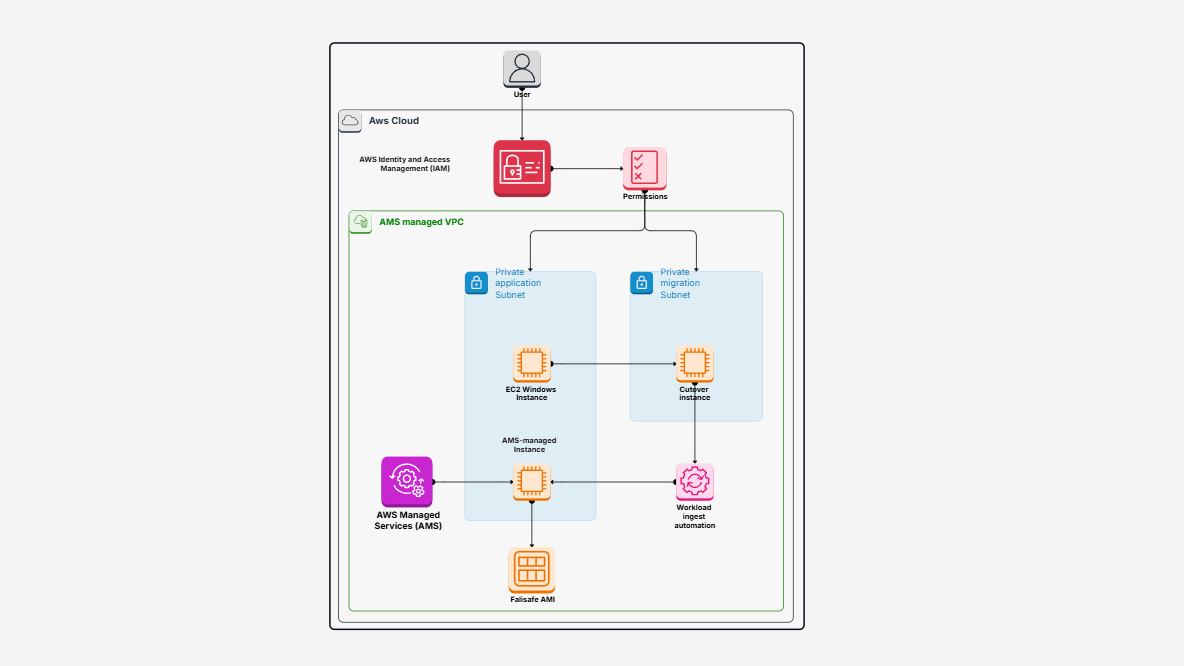1184x666 pixels.
Task: Click the 'Private migration Subnet' label
Action: tap(680, 283)
